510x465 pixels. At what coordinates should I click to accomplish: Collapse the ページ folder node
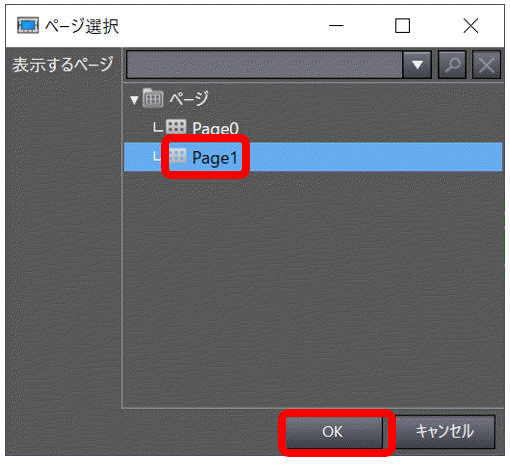click(134, 100)
